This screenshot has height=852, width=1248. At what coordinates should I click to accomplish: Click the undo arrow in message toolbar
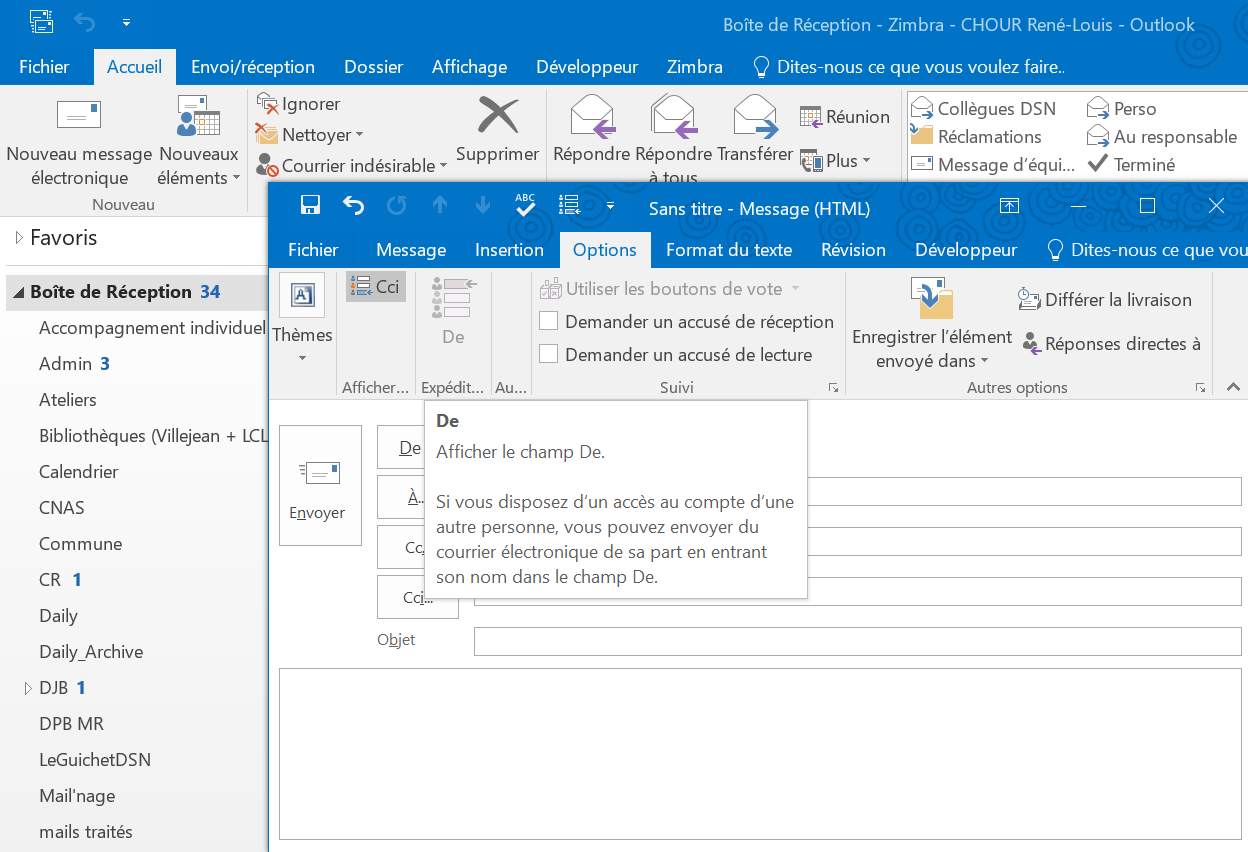click(353, 205)
